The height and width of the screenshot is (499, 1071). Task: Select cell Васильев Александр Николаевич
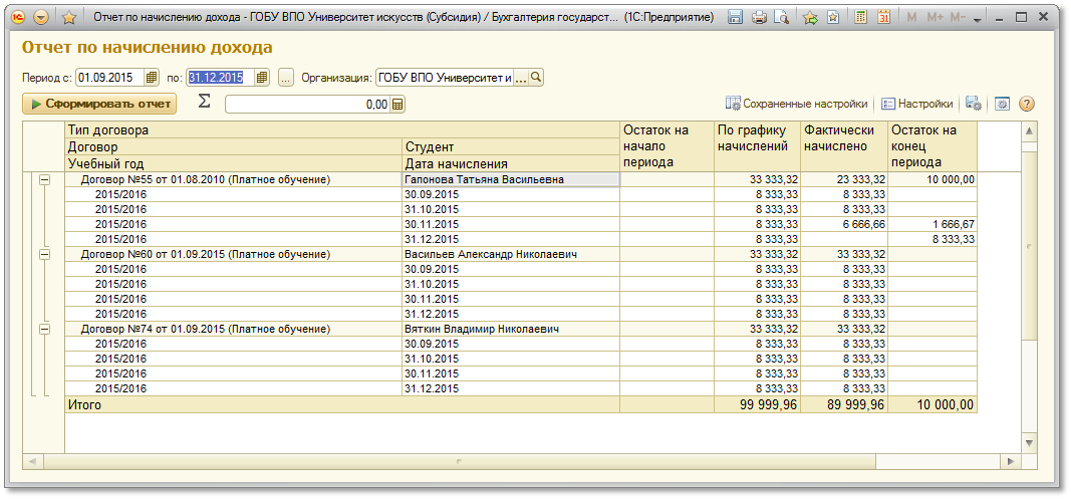click(x=511, y=254)
